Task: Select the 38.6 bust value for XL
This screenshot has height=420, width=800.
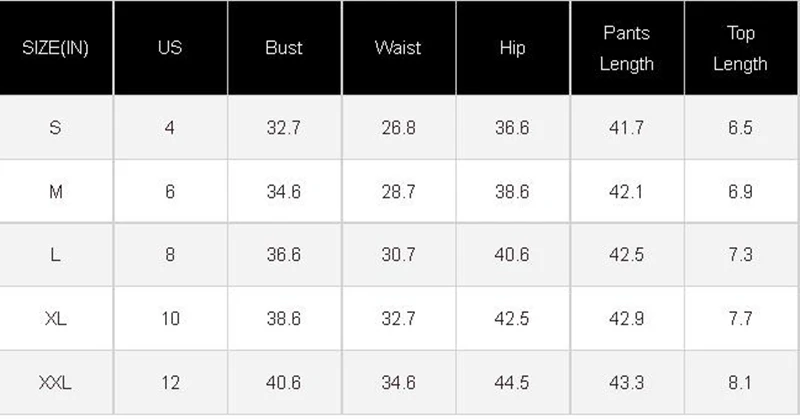Action: point(284,319)
